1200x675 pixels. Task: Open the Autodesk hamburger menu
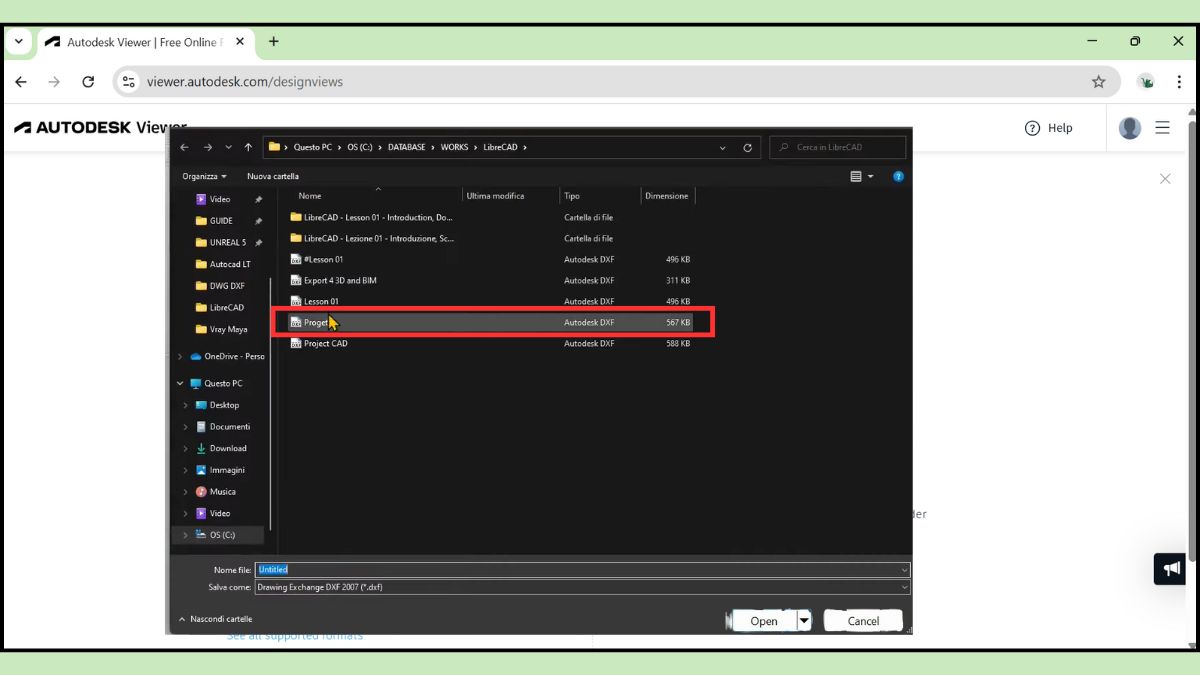[x=1162, y=128]
